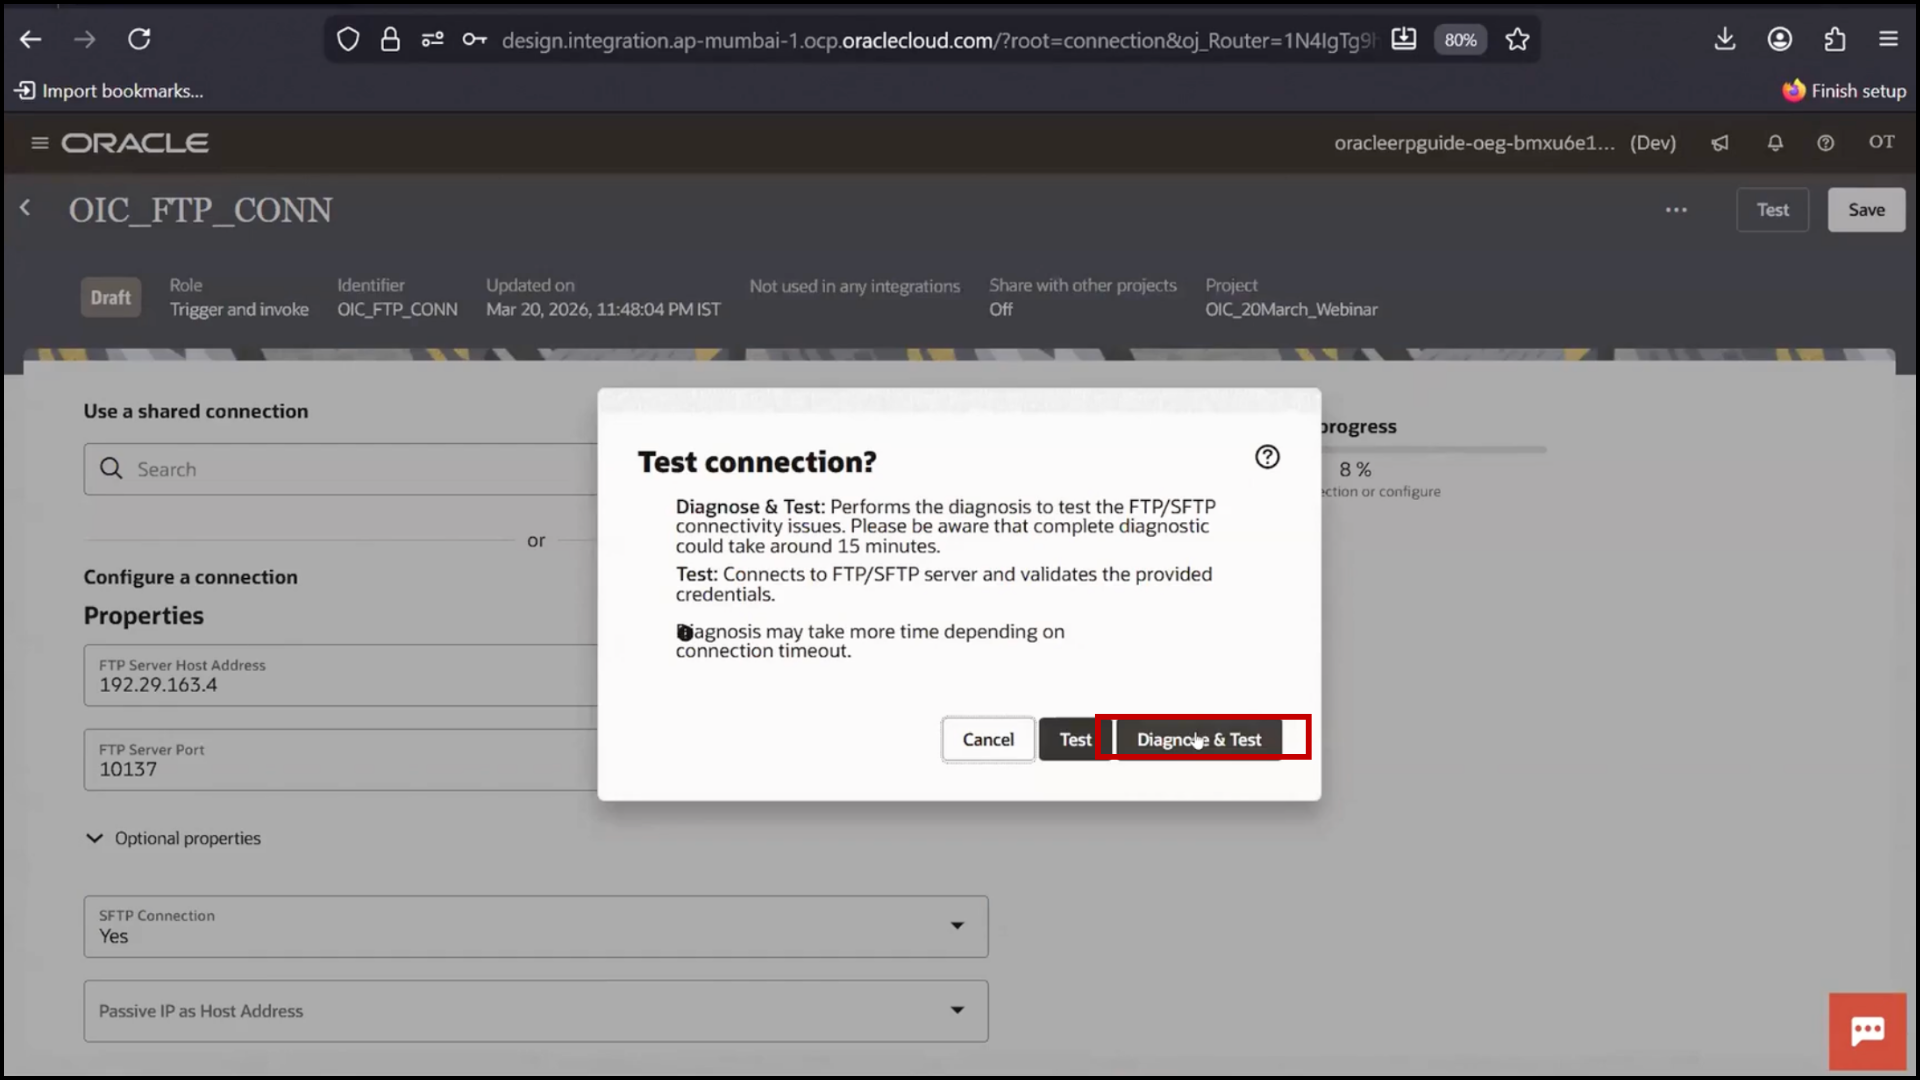Open the tracking protection shield icon
This screenshot has height=1080, width=1920.
point(347,39)
